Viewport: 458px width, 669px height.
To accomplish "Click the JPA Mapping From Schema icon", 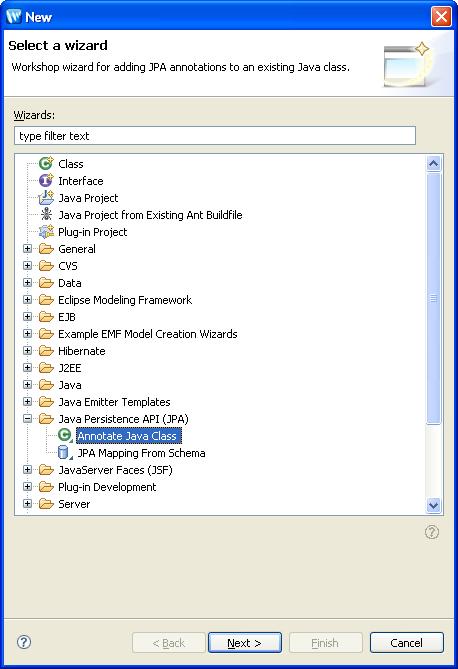I will tap(64, 453).
